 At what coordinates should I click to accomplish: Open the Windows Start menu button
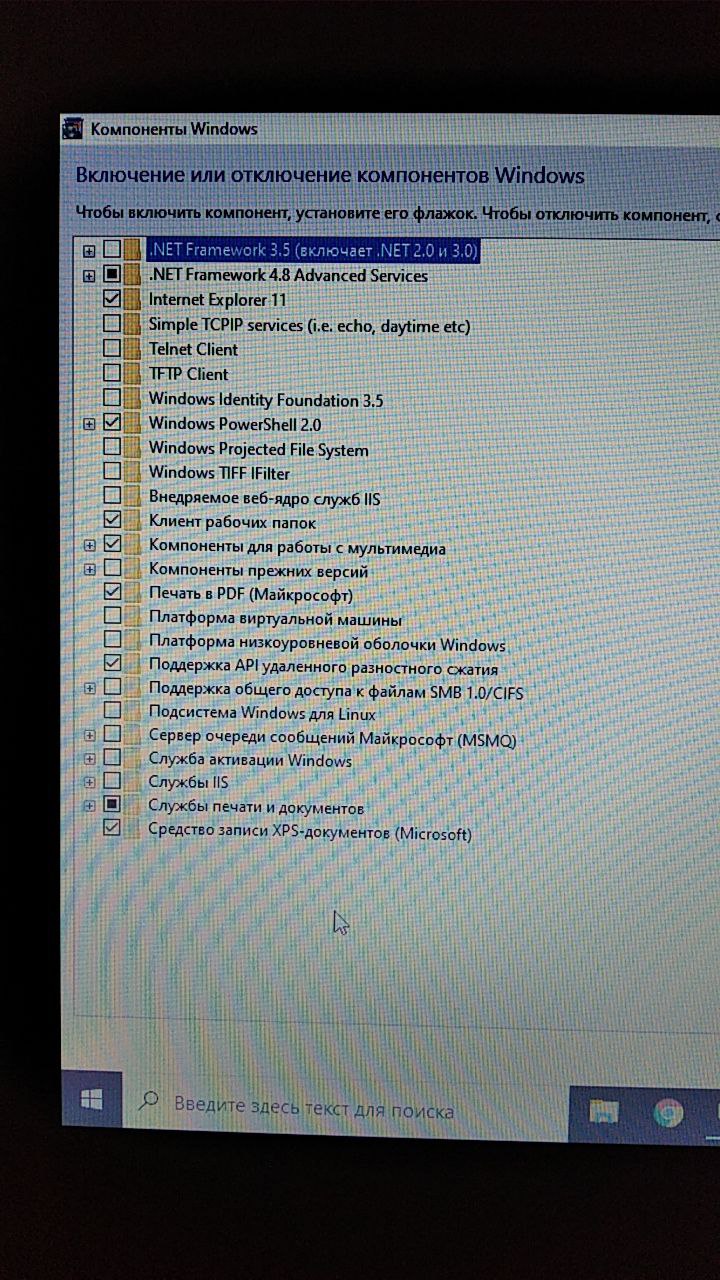91,1099
